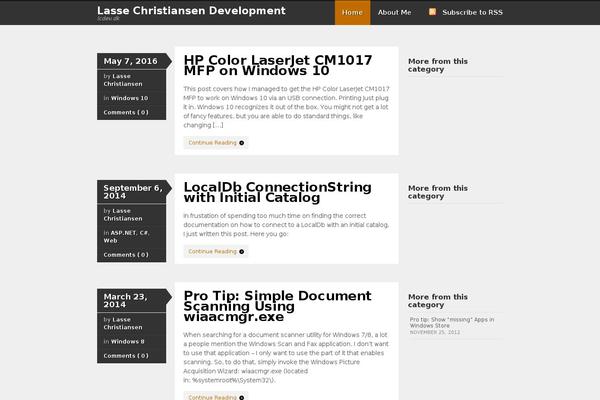The image size is (600, 400).
Task: Open Windows 10 category link
Action: tap(129, 98)
